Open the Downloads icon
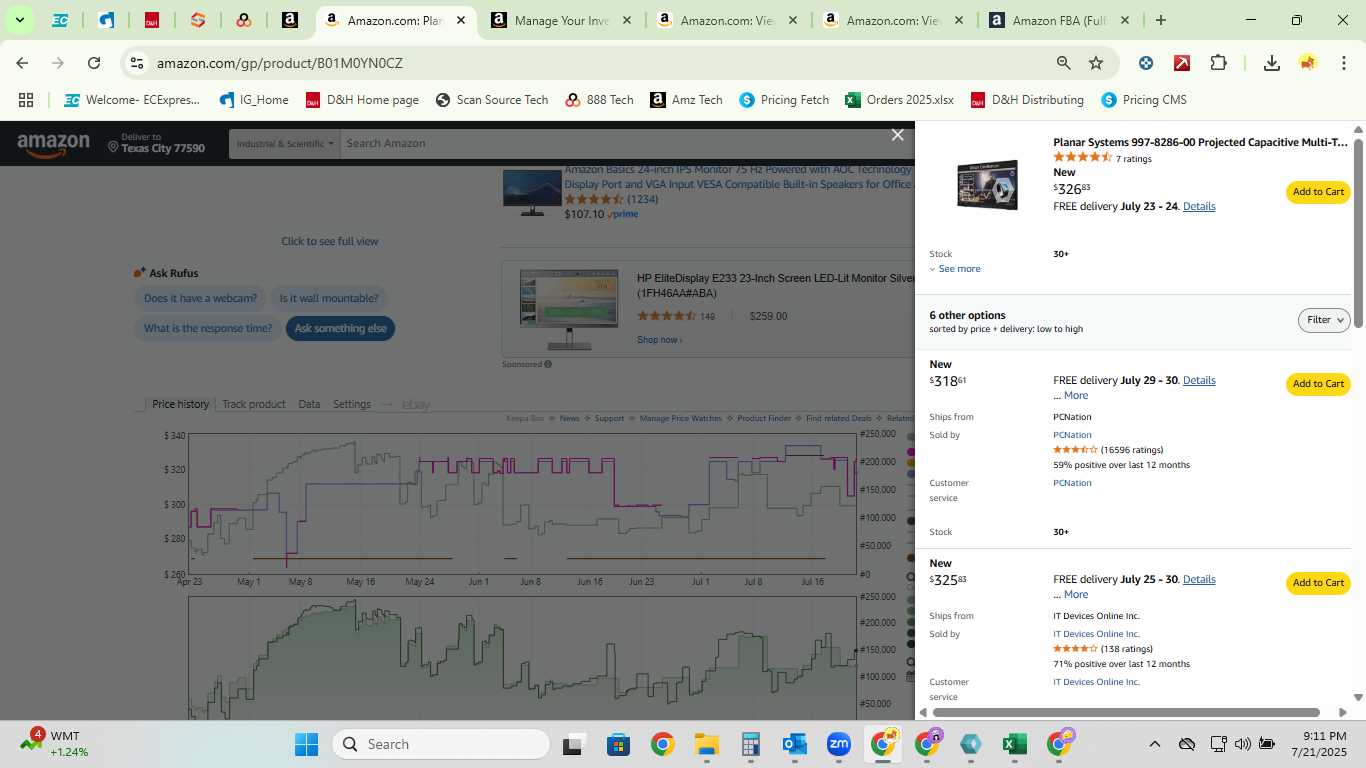The width and height of the screenshot is (1366, 768). tap(1272, 63)
